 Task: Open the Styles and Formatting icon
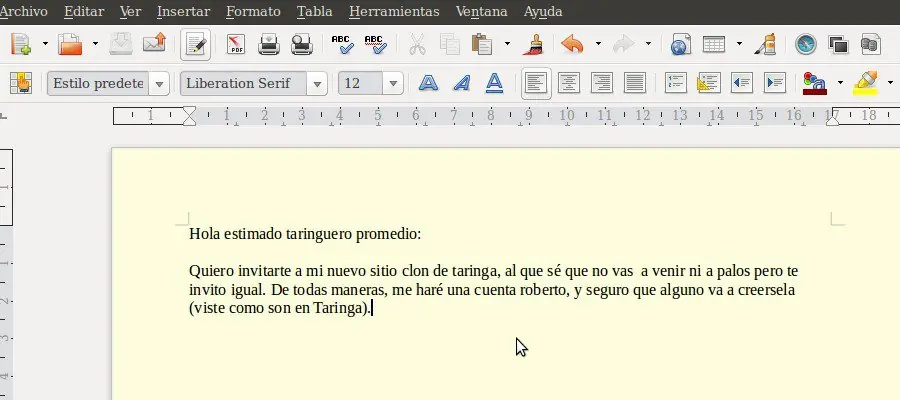pos(21,83)
